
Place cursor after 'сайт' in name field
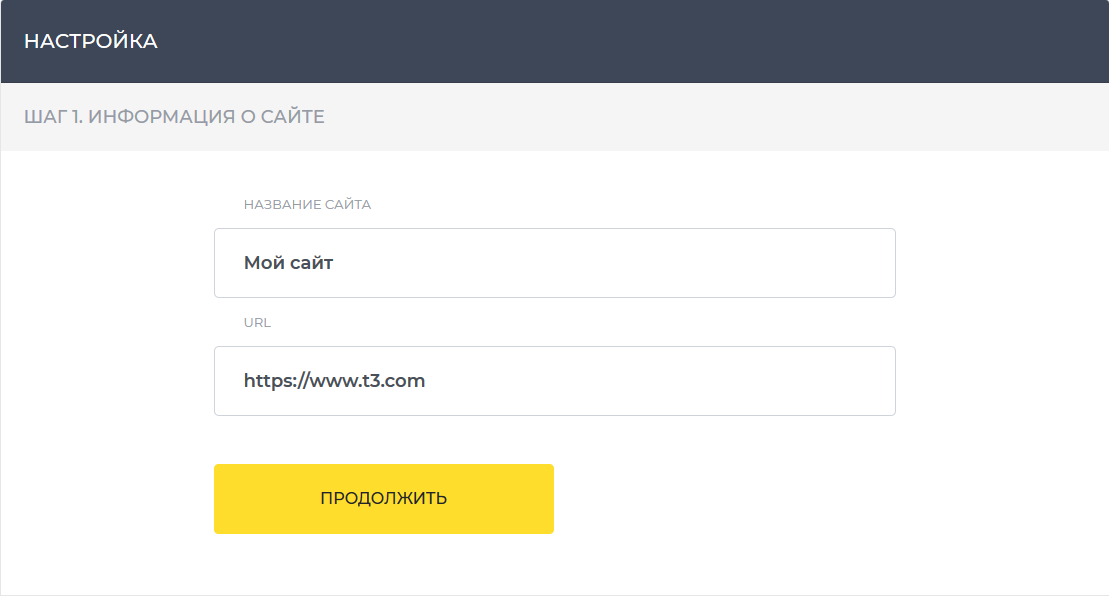[x=334, y=264]
